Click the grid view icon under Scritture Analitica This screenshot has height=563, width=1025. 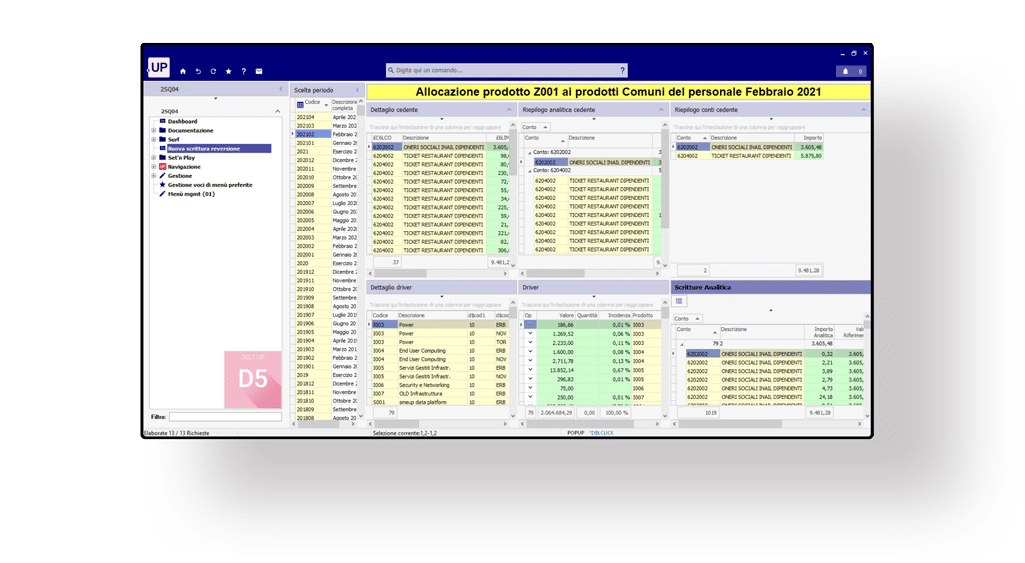[x=680, y=301]
